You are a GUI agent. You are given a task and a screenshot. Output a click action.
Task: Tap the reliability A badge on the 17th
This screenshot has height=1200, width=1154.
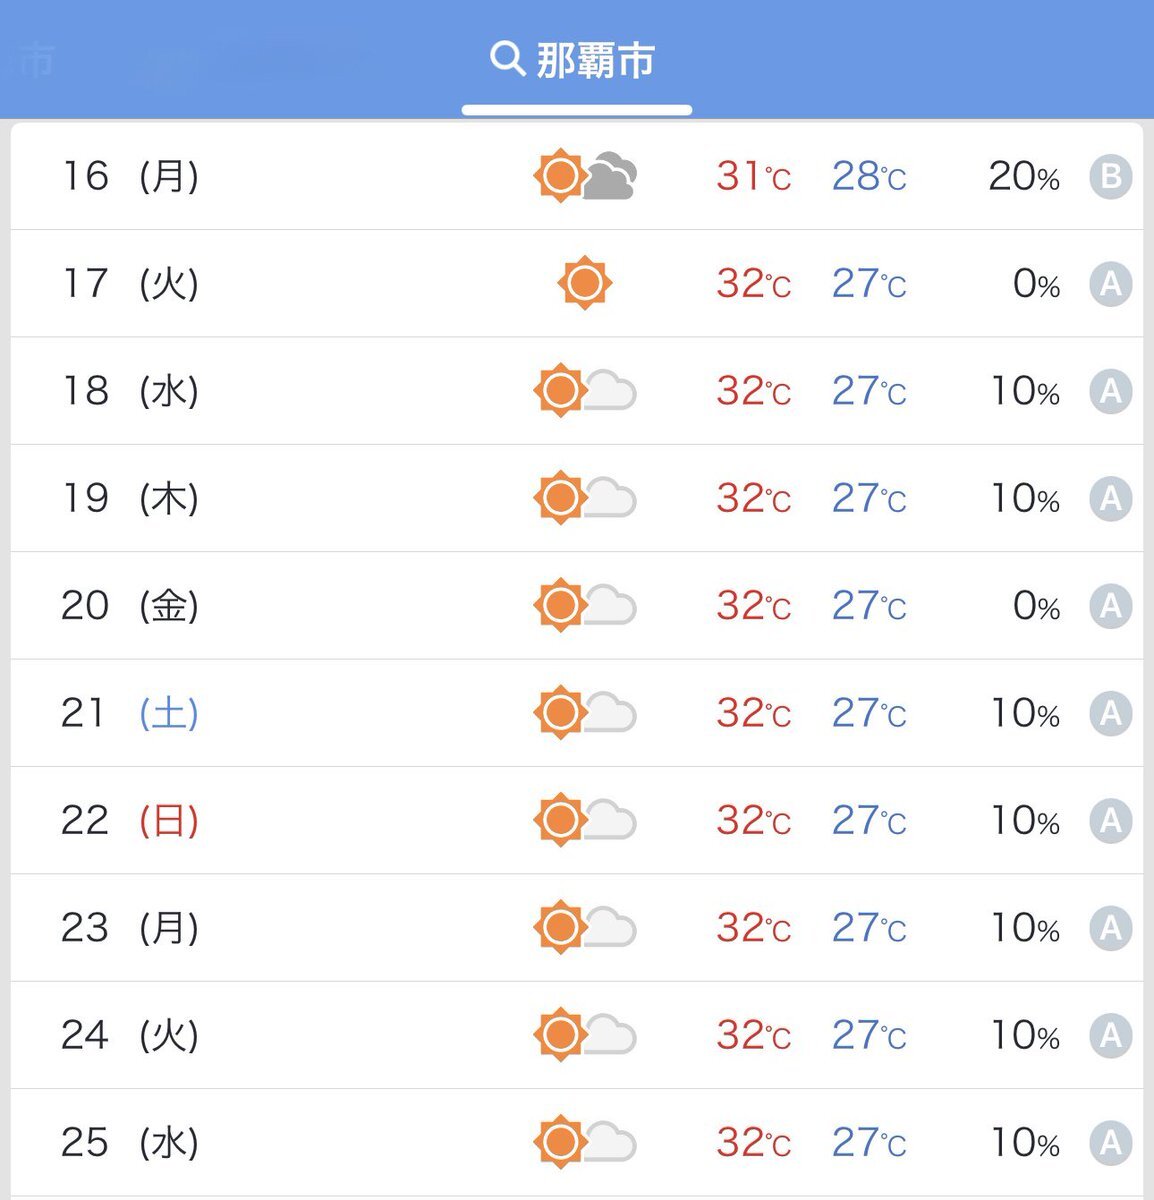coord(1110,284)
